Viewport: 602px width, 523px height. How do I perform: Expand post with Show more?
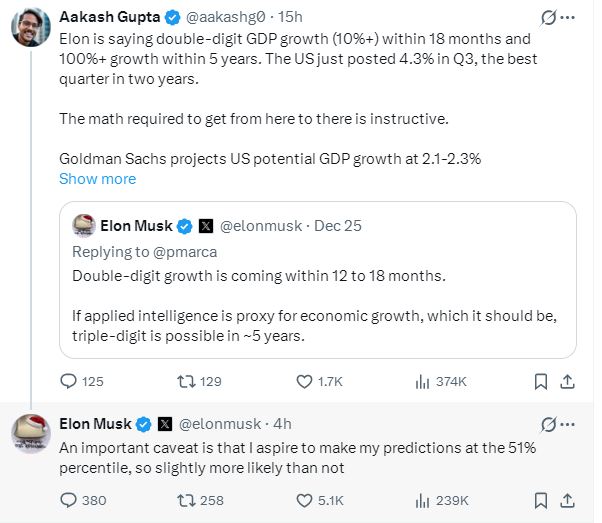point(97,179)
